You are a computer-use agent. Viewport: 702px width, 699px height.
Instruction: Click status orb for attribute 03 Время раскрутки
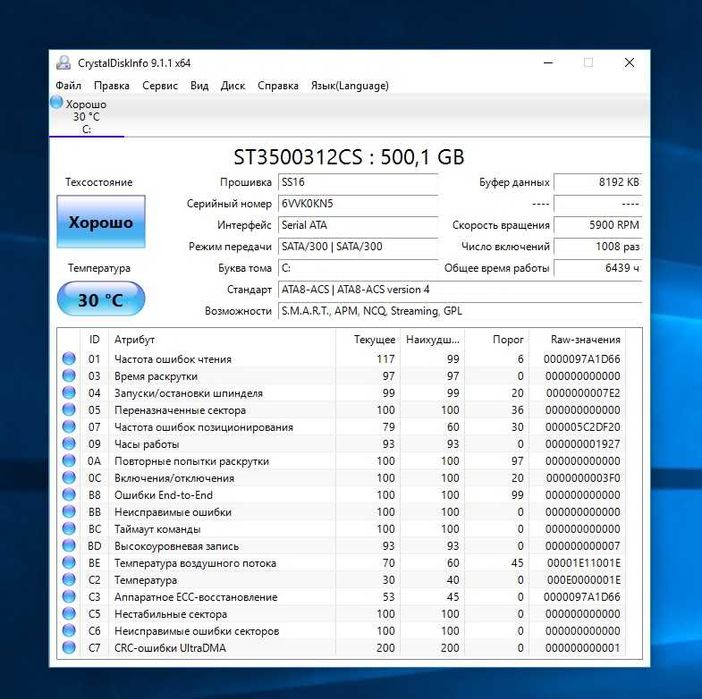(x=69, y=376)
